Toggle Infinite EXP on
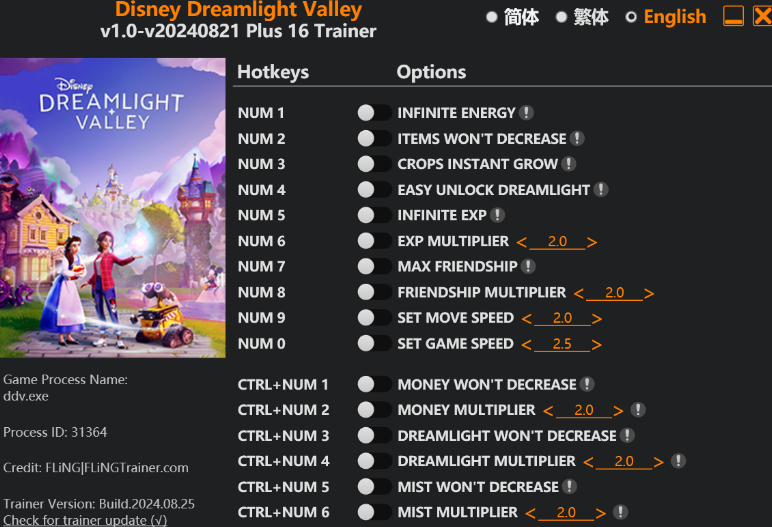The height and width of the screenshot is (527, 772). pyautogui.click(x=374, y=215)
